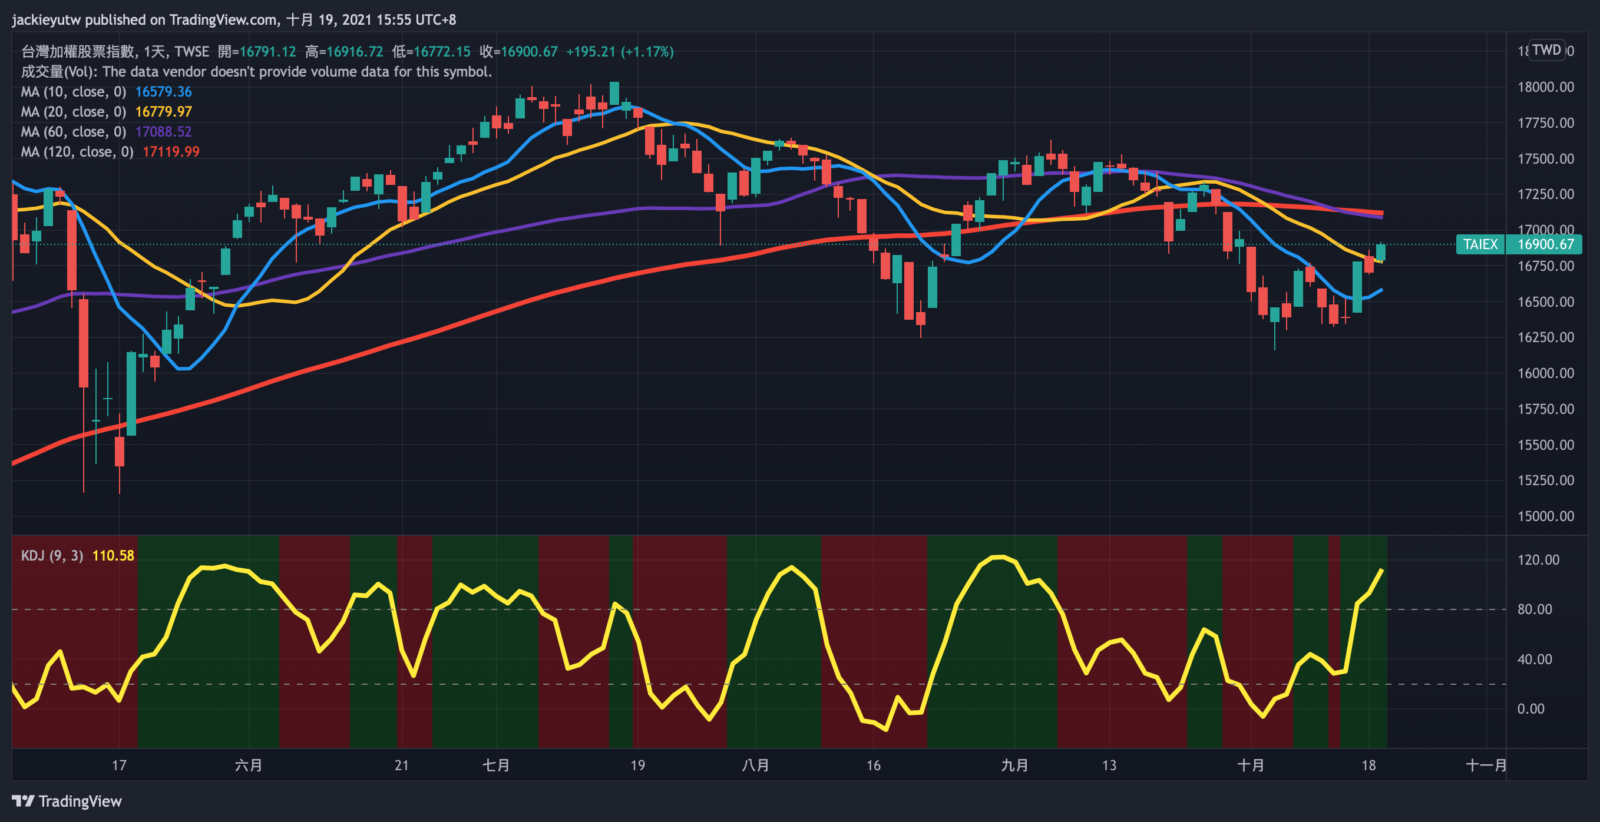The width and height of the screenshot is (1600, 822).
Task: Select the 16900.67 current price label
Action: (x=1545, y=244)
